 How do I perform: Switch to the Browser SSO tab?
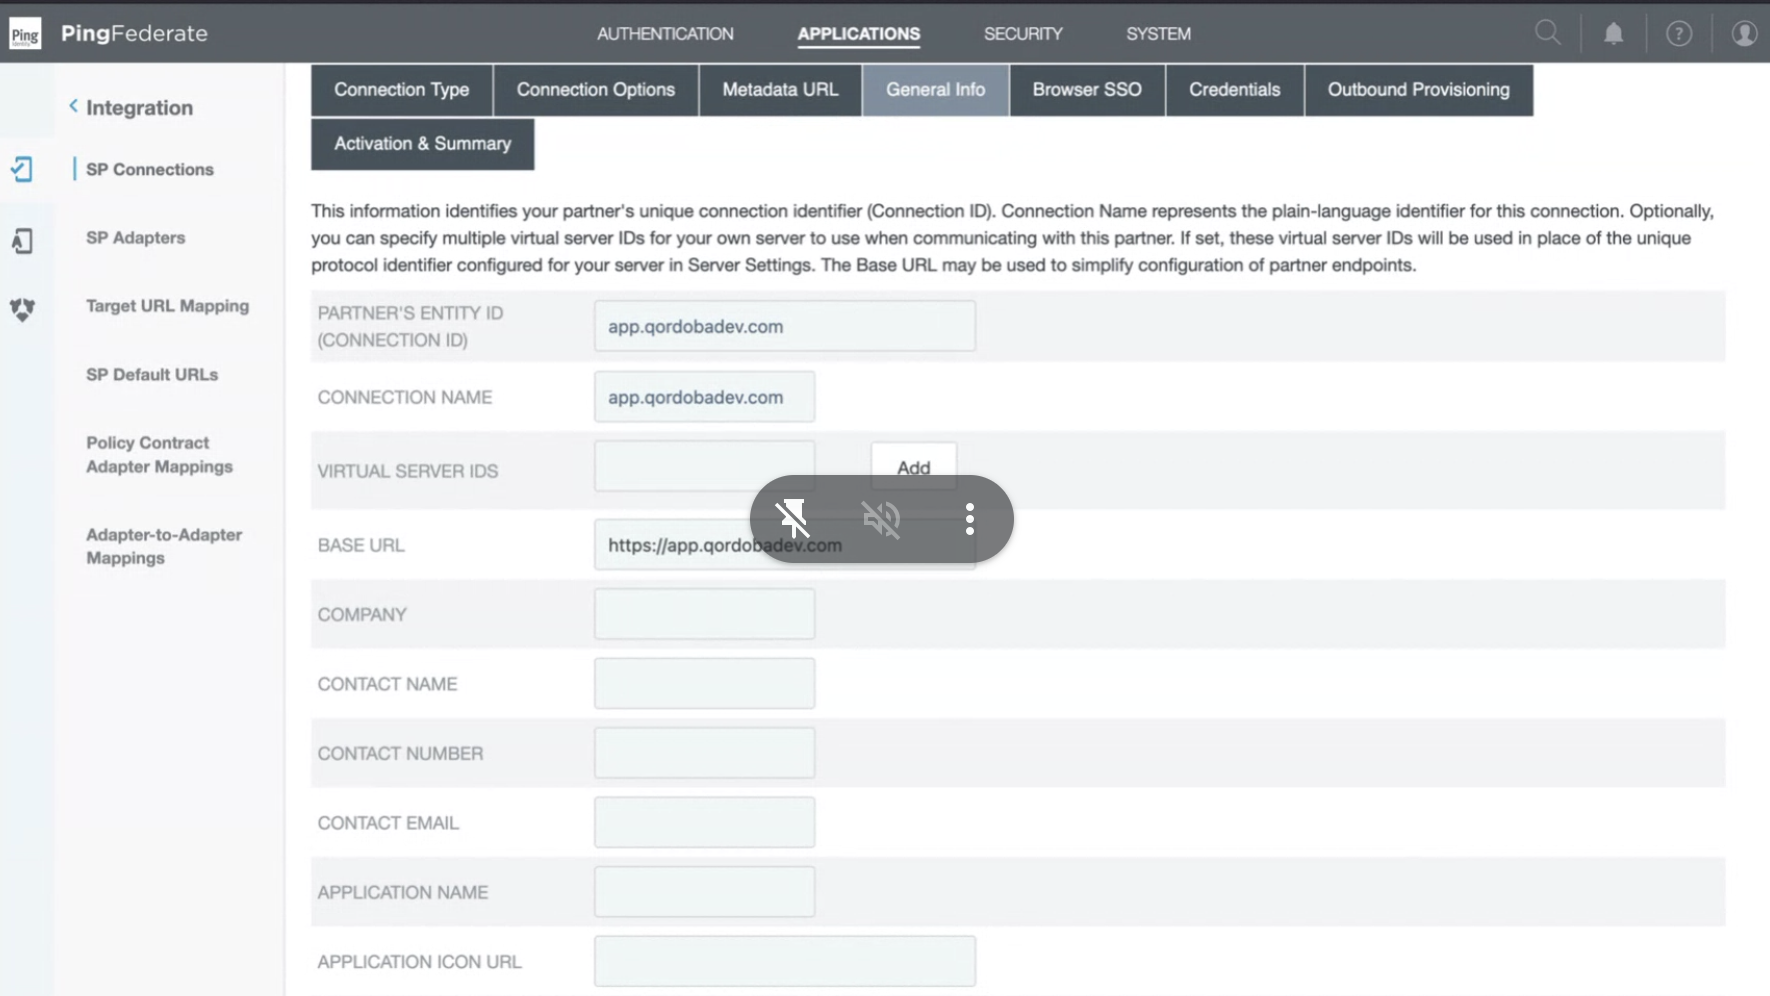1087,90
